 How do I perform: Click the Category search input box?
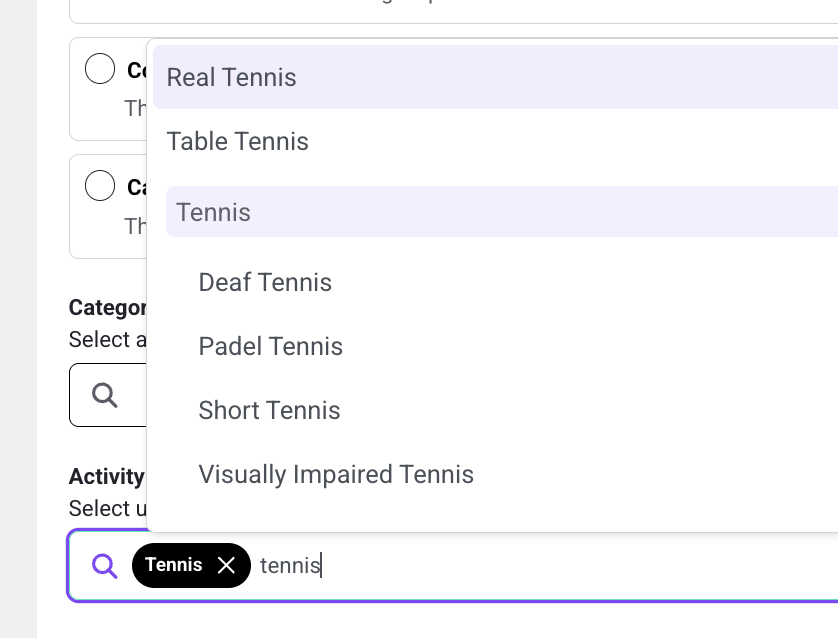[x=108, y=395]
